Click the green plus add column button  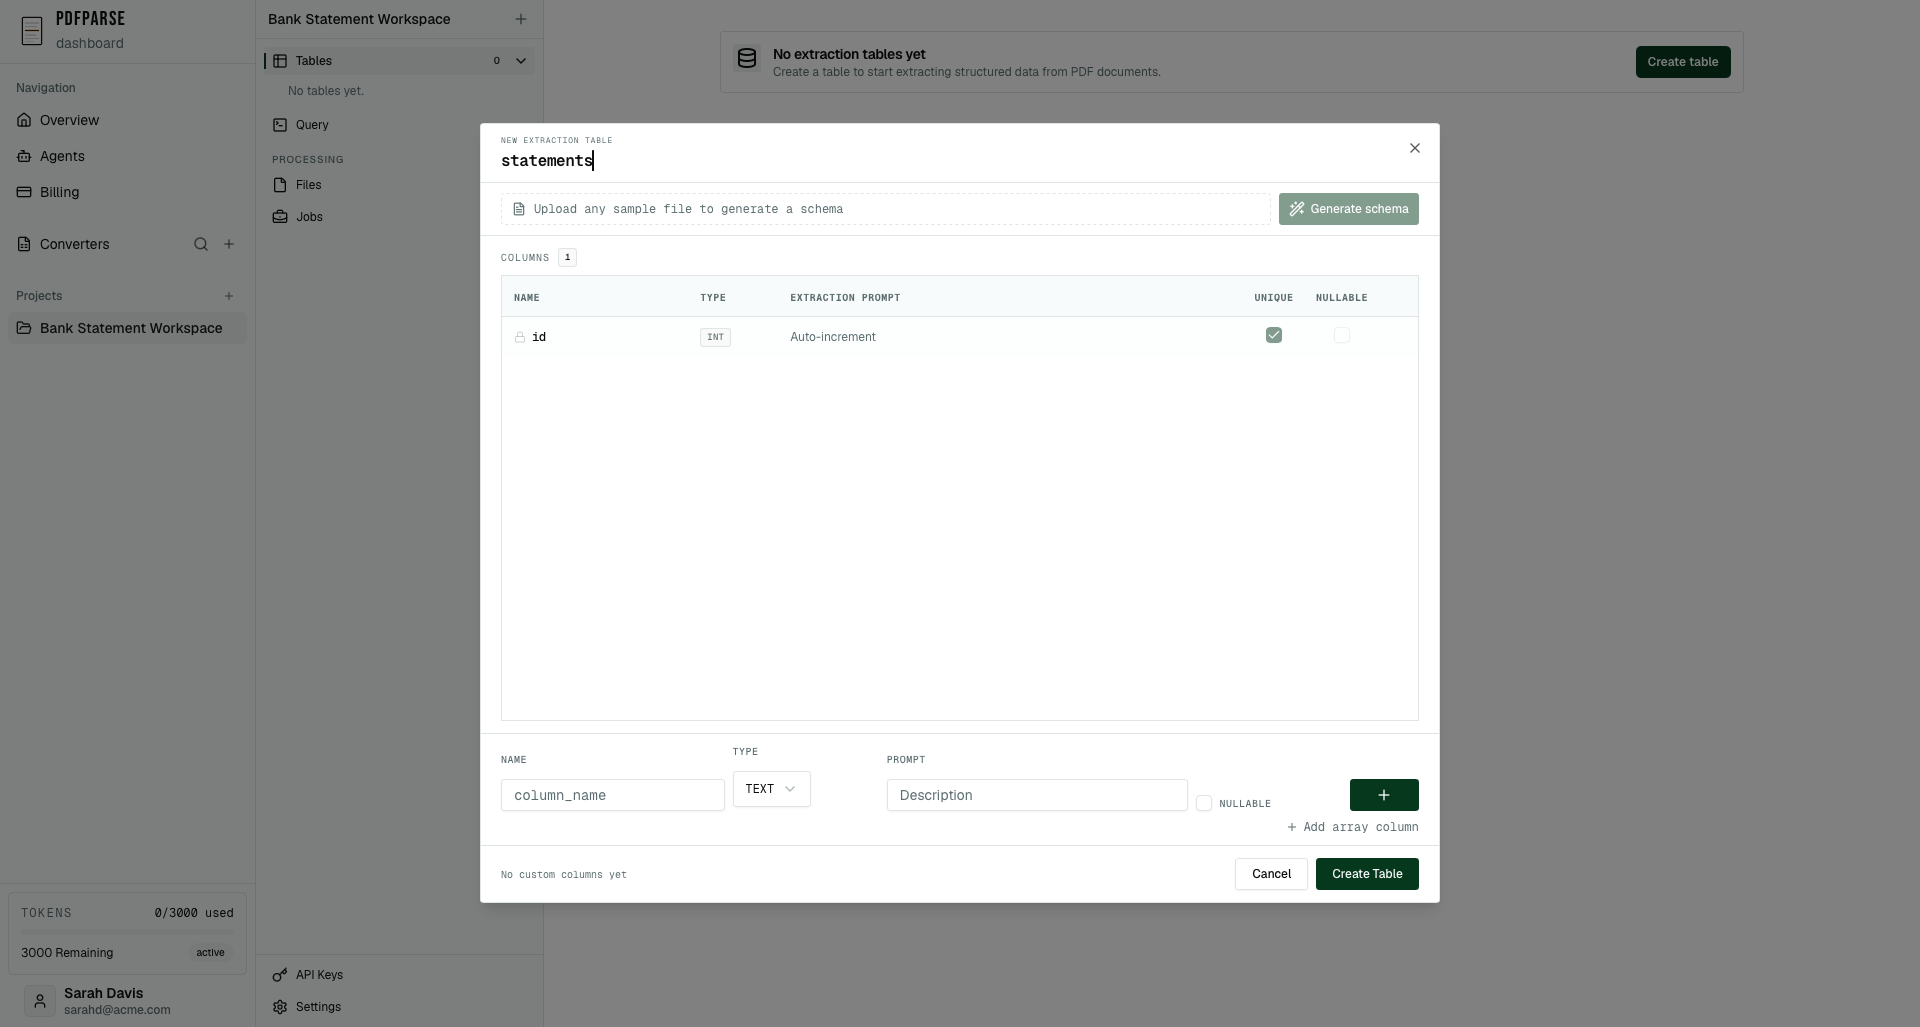1384,795
